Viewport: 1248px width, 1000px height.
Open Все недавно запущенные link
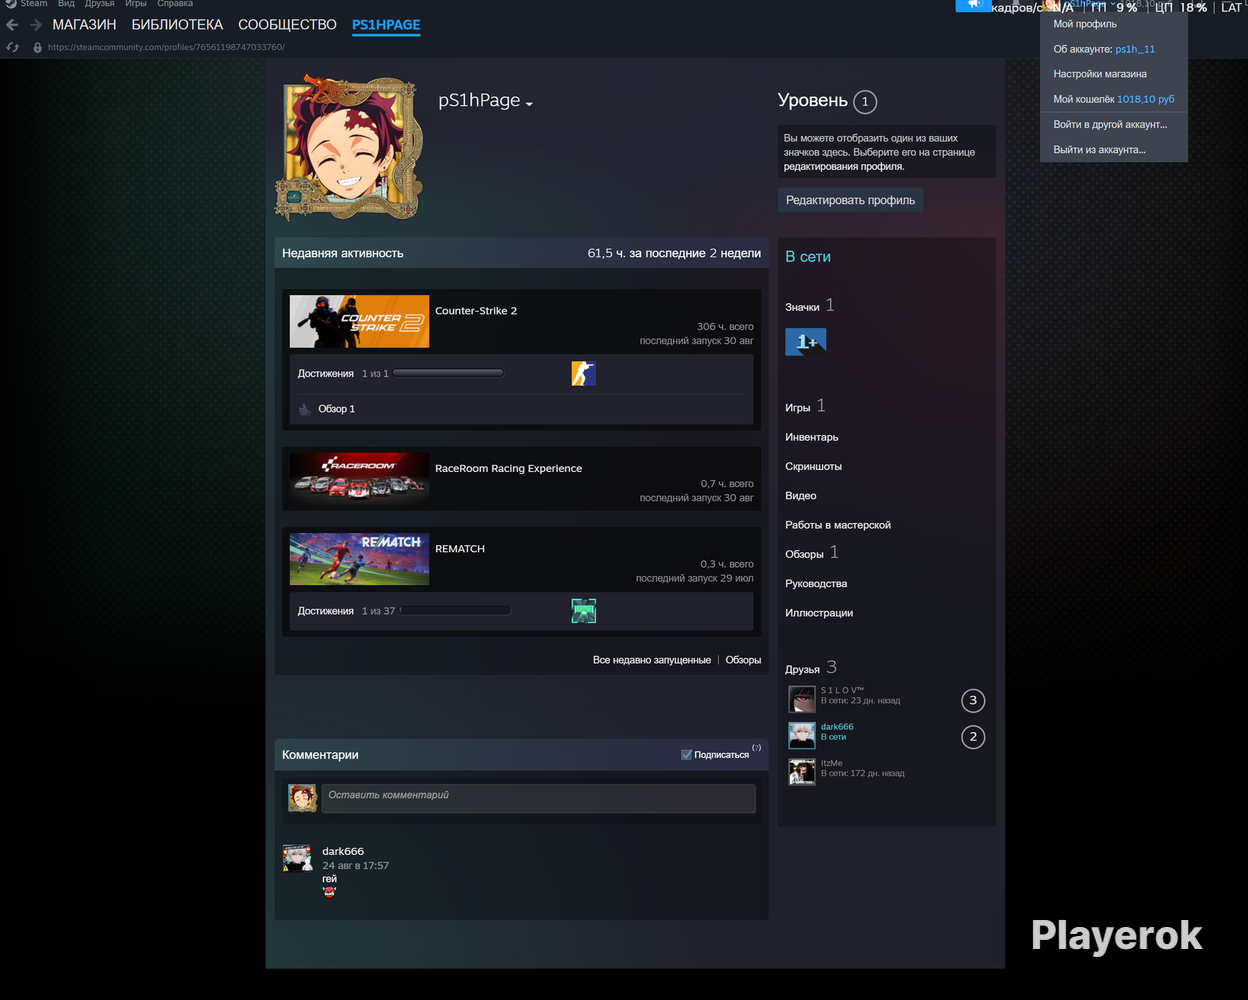point(652,660)
